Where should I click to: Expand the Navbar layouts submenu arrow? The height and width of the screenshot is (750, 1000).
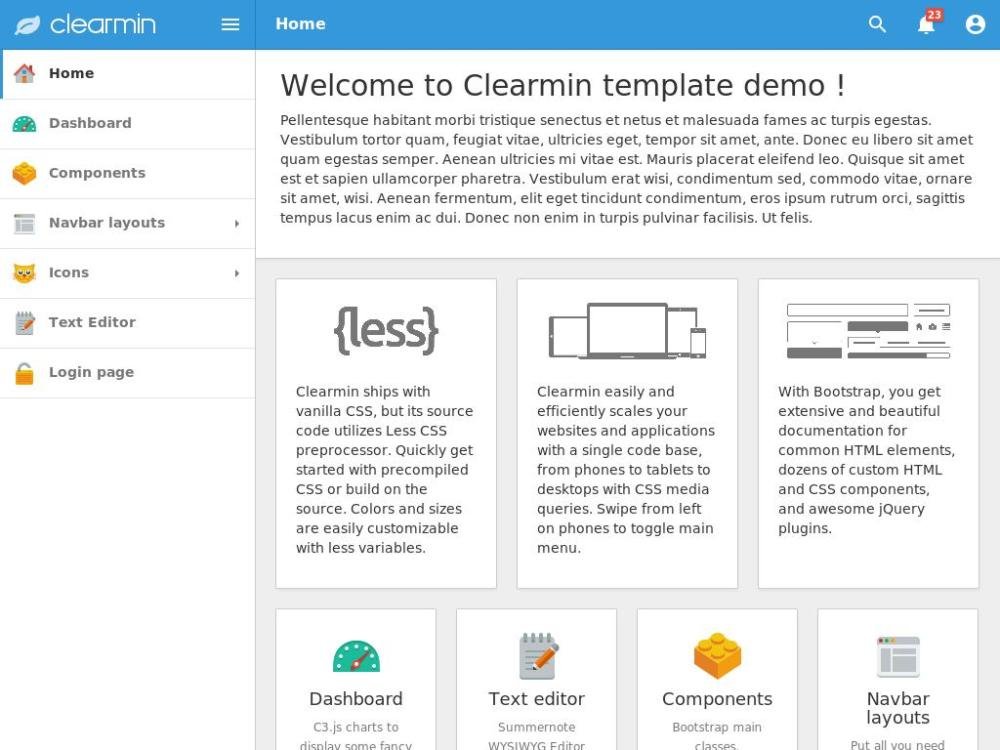coord(237,223)
